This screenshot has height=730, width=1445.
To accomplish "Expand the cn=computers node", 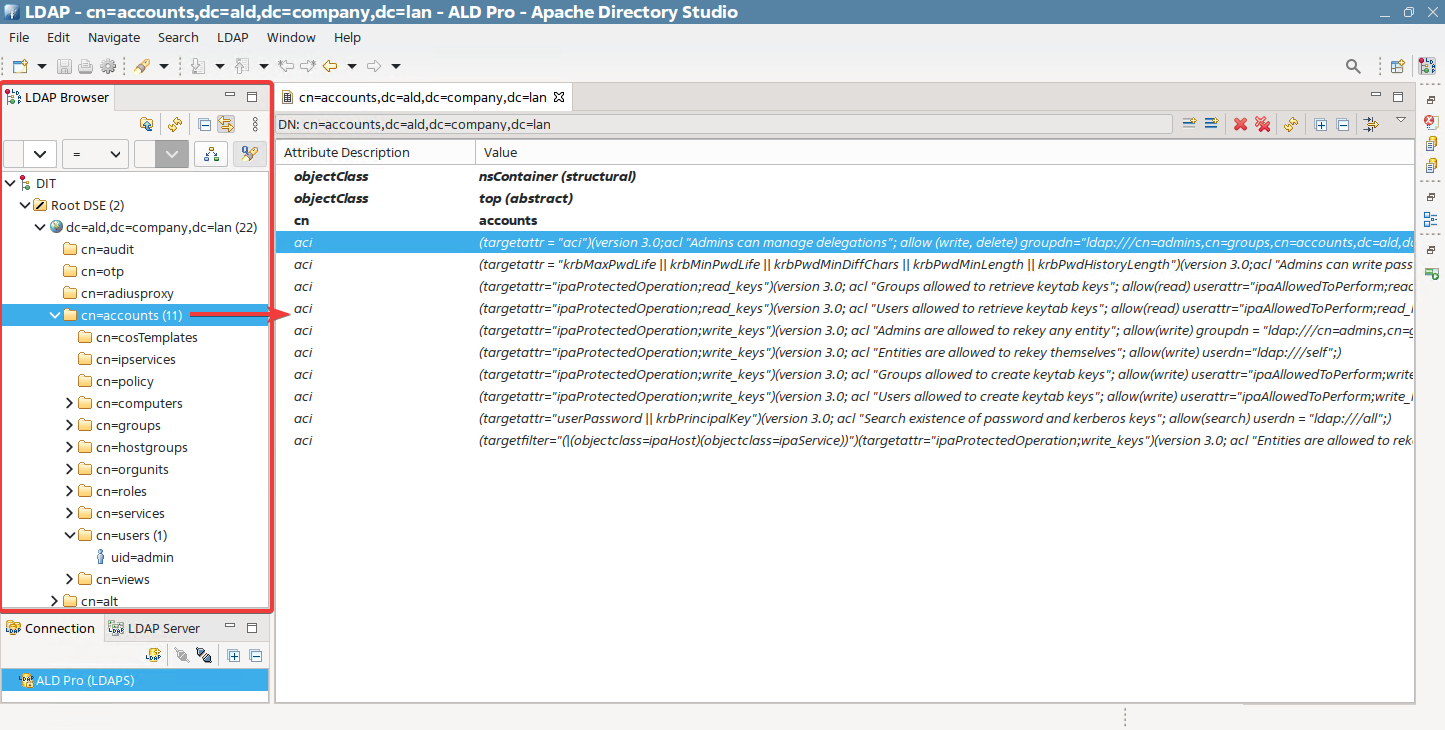I will 70,403.
